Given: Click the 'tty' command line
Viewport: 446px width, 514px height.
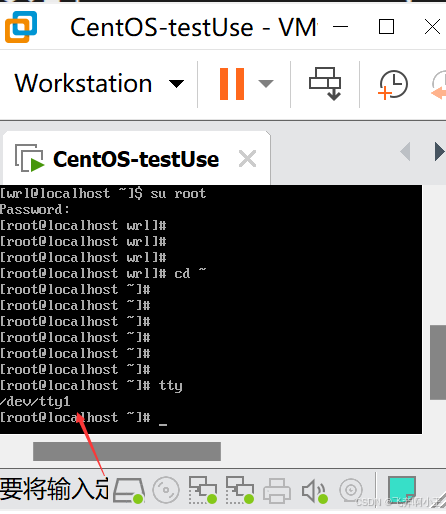Looking at the screenshot, I should [x=91, y=386].
